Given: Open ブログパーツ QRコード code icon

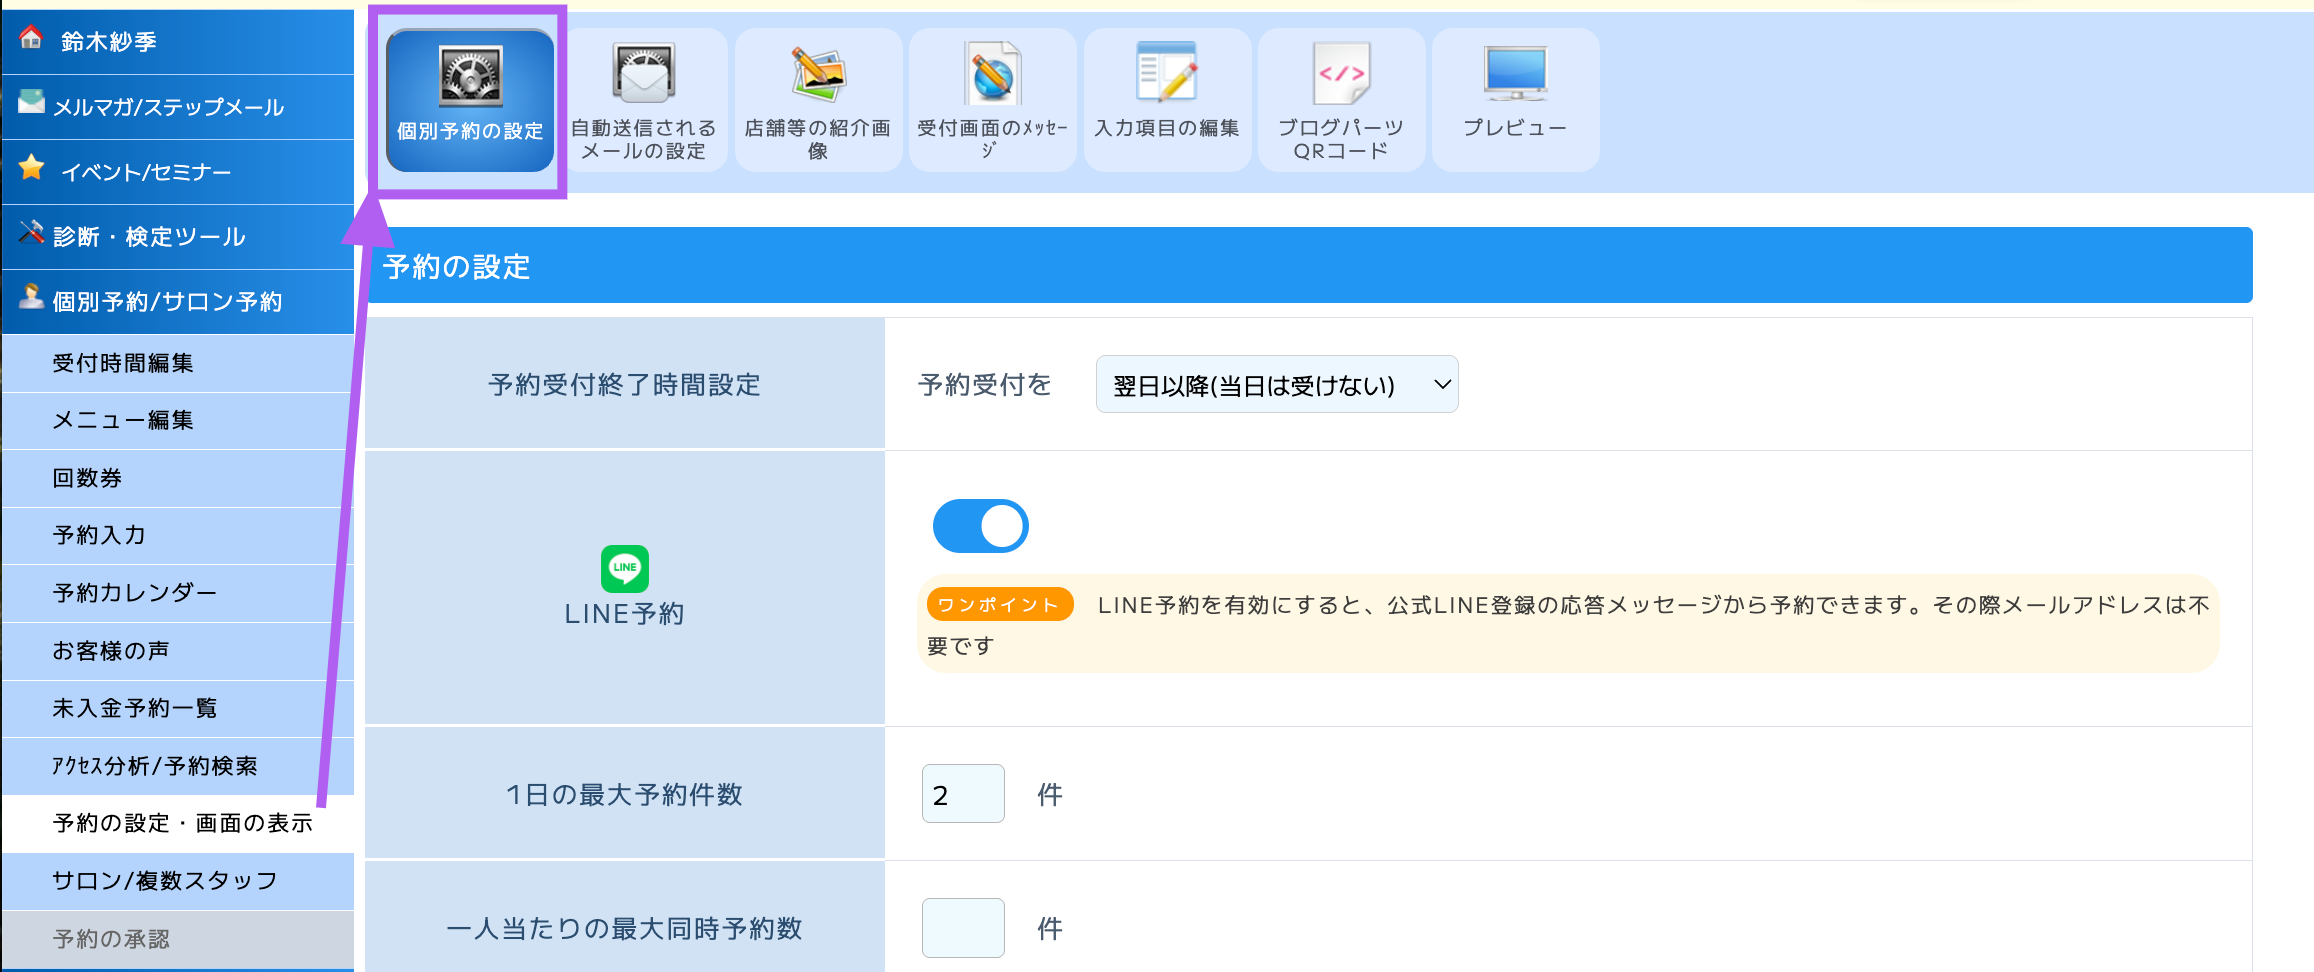Looking at the screenshot, I should tap(1340, 74).
